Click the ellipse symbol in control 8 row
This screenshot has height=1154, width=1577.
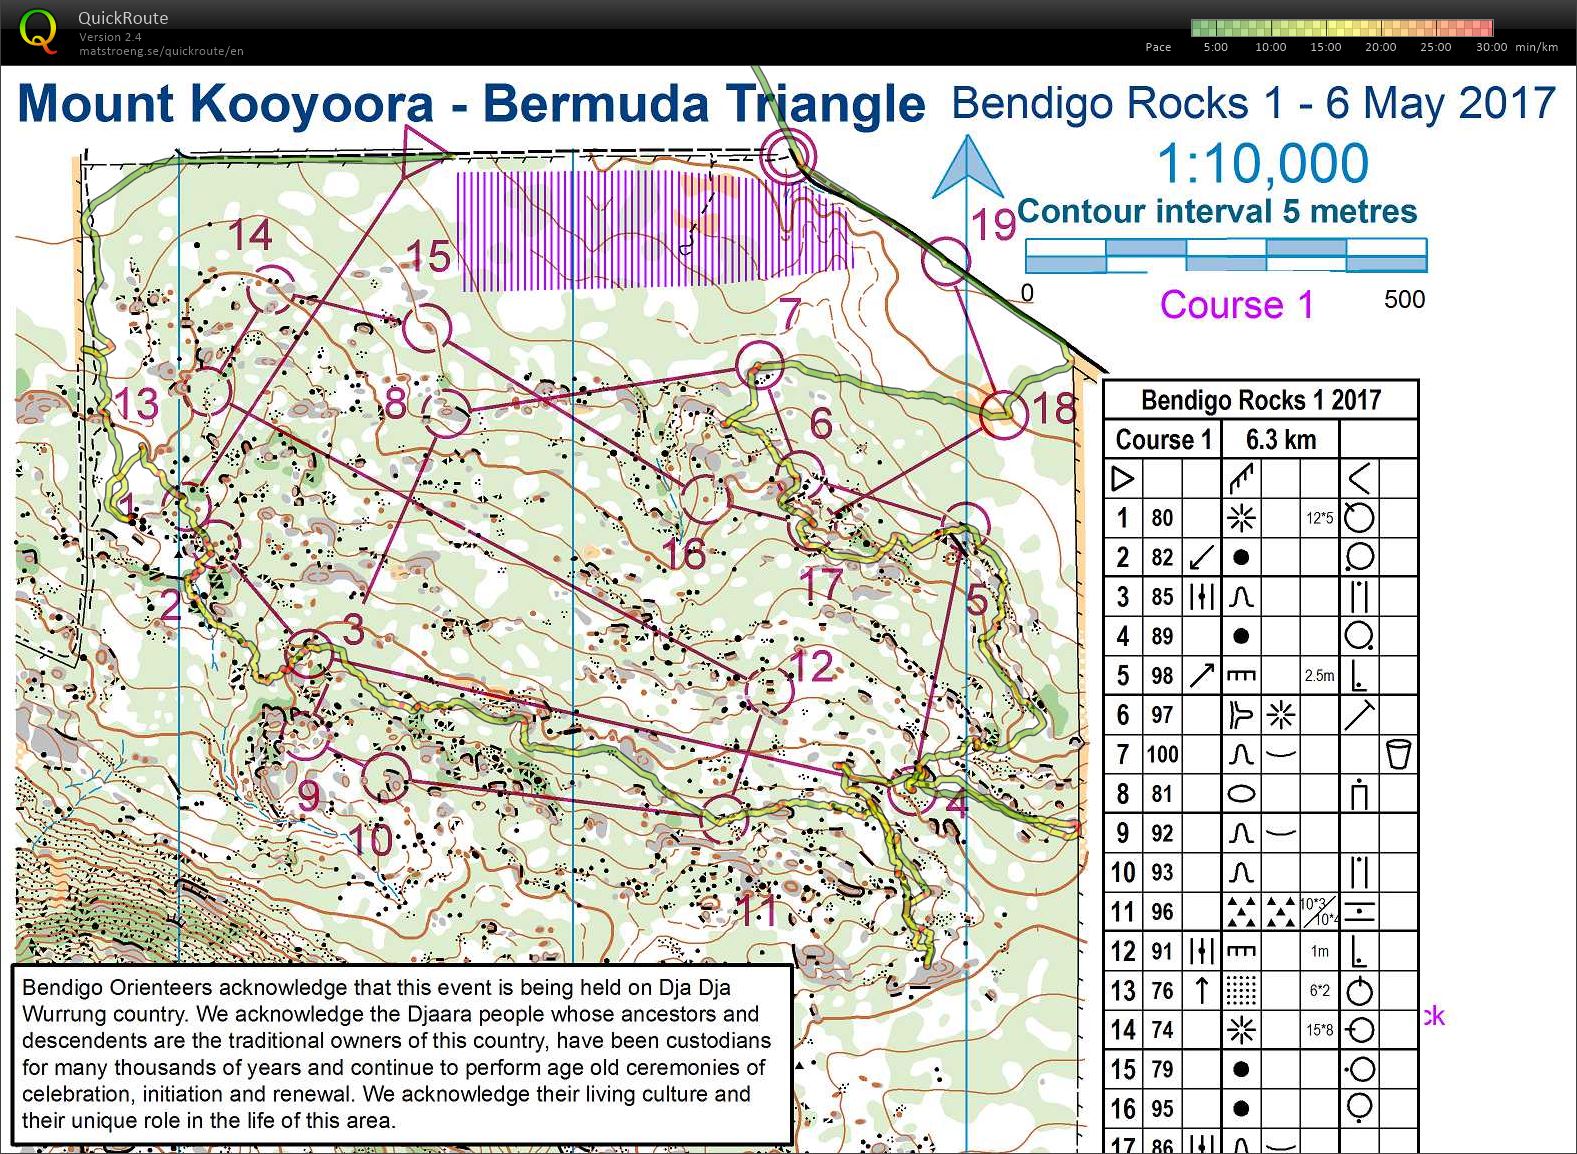coord(1241,793)
